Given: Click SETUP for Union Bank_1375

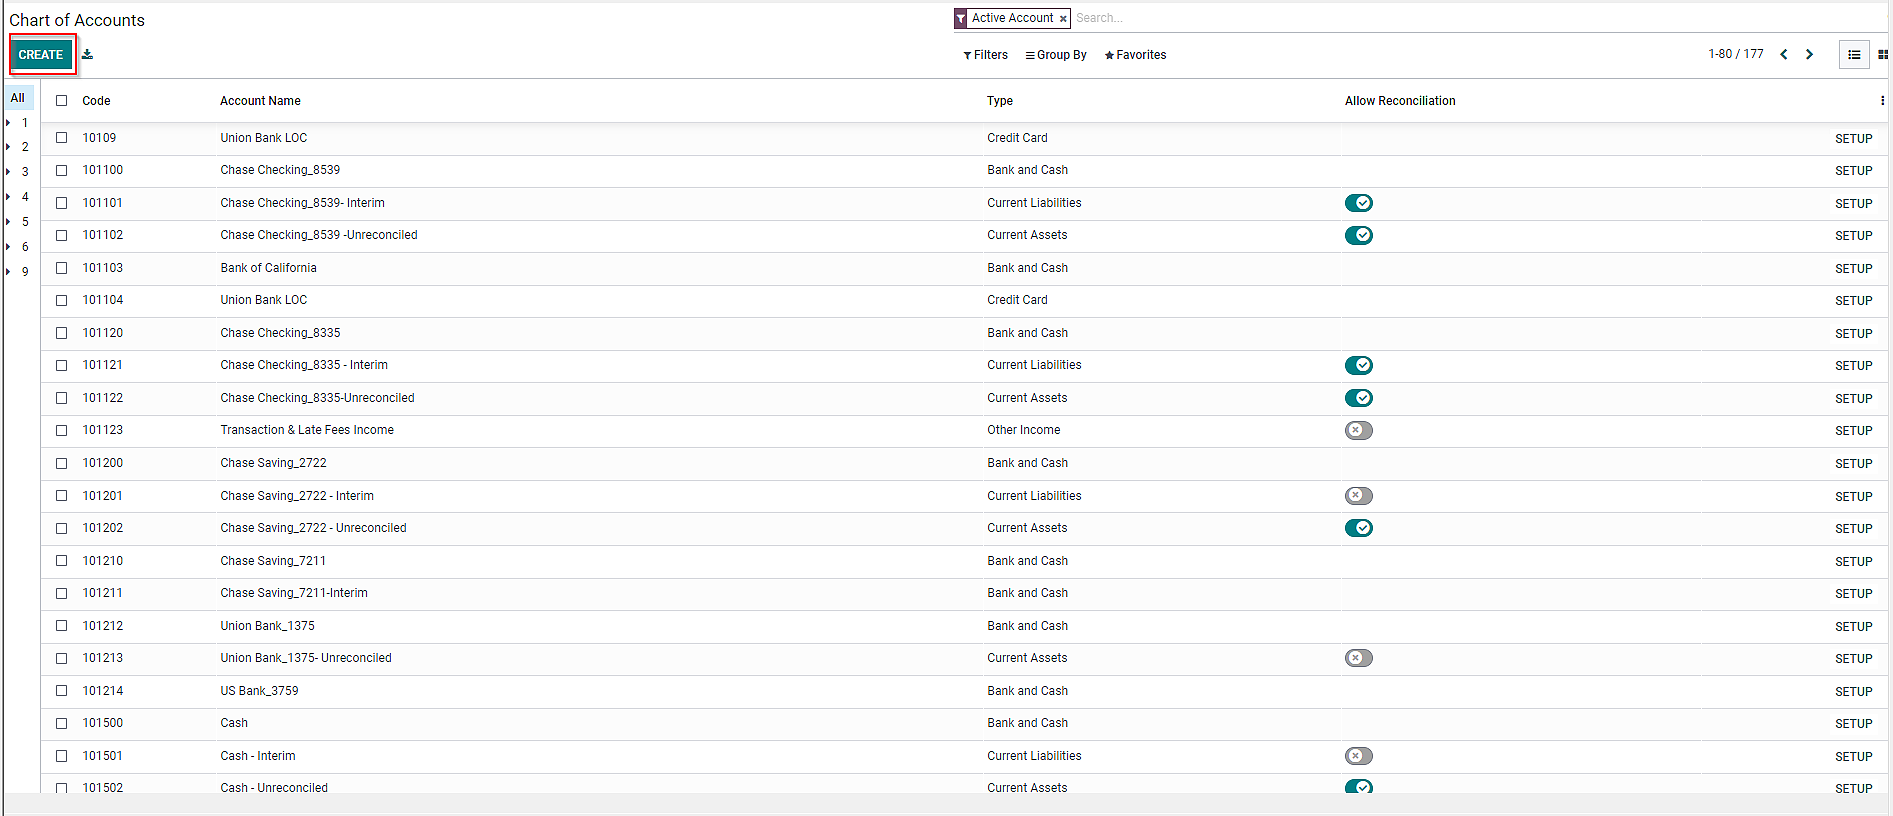Looking at the screenshot, I should 1853,627.
